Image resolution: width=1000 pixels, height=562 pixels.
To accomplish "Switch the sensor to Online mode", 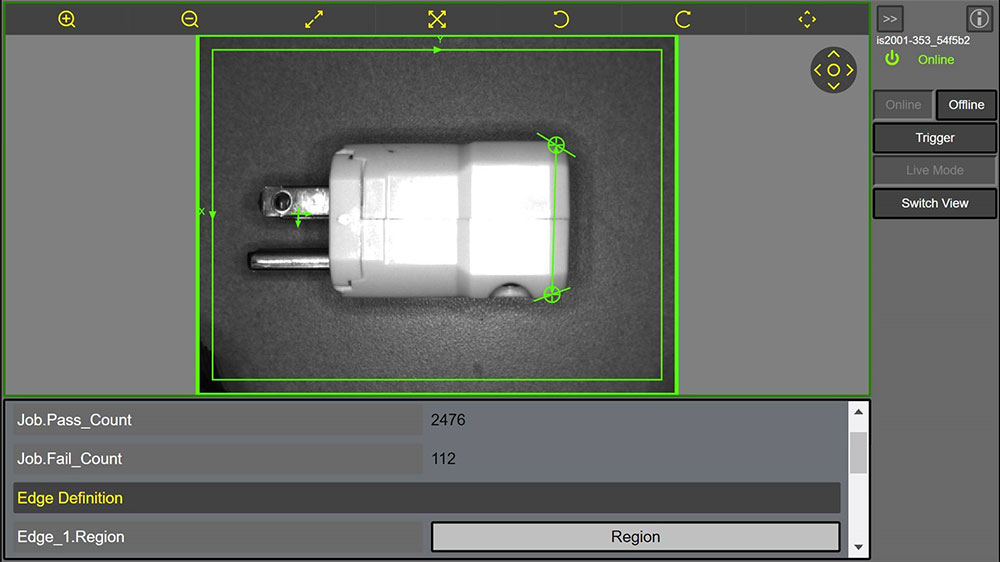I will [x=903, y=105].
